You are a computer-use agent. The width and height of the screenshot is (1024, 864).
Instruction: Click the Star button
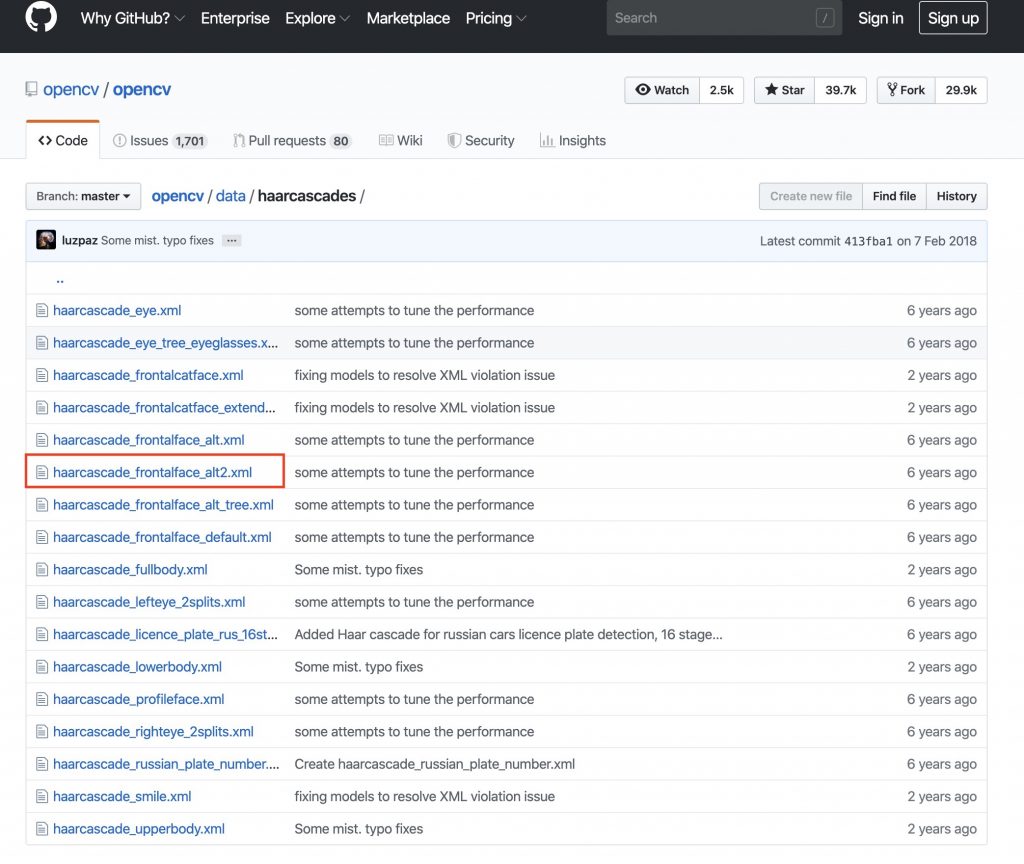tap(784, 90)
